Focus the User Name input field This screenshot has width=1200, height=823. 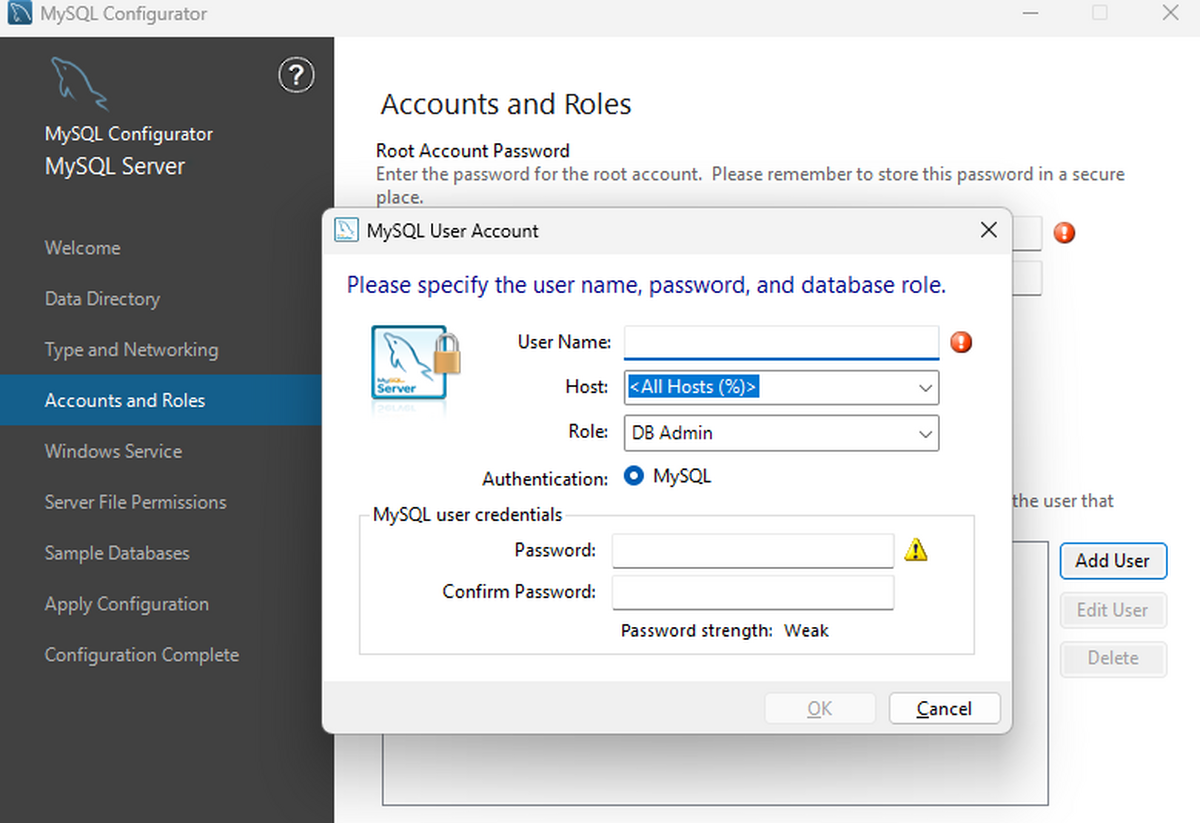781,342
